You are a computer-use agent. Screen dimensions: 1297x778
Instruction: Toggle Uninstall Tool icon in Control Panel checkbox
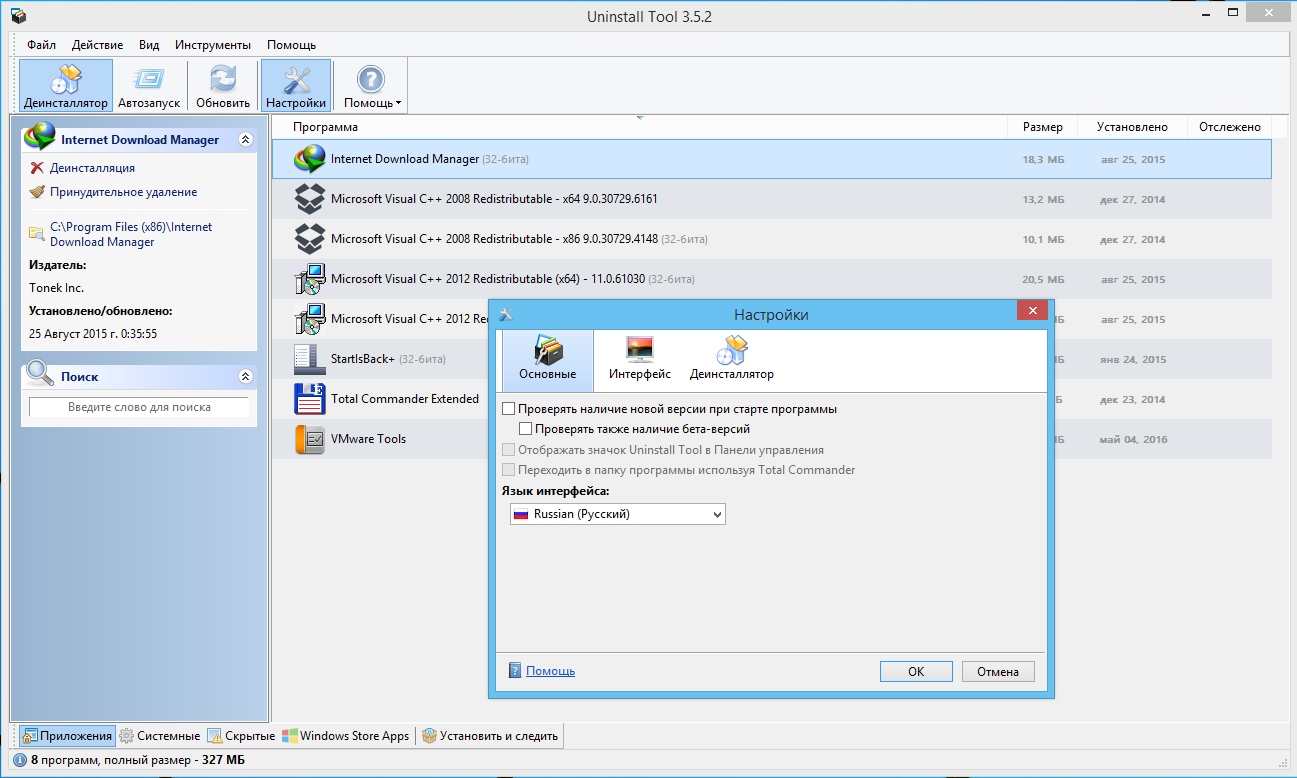[x=509, y=450]
